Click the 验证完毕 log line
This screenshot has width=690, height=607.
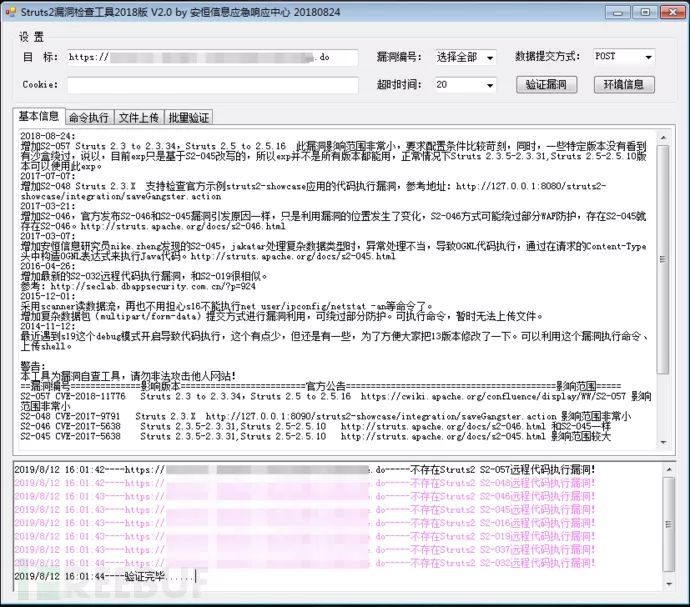[x=104, y=576]
